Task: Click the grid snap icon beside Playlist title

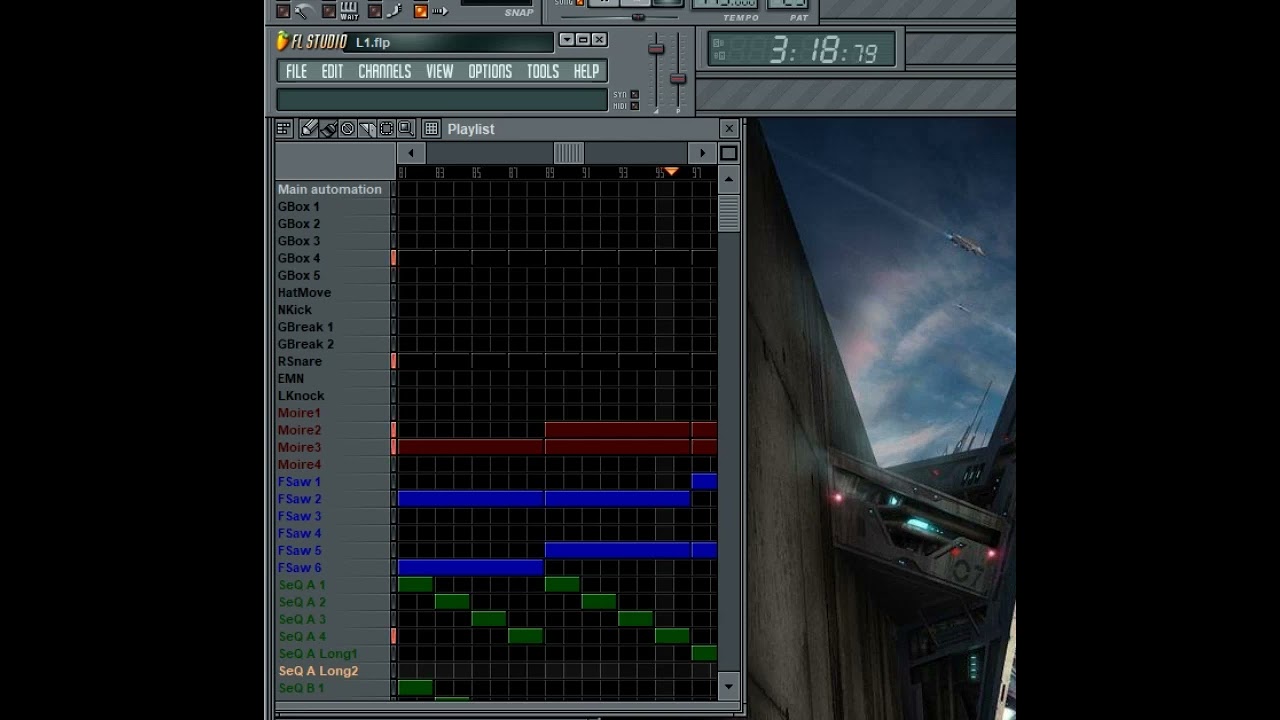Action: 431,129
